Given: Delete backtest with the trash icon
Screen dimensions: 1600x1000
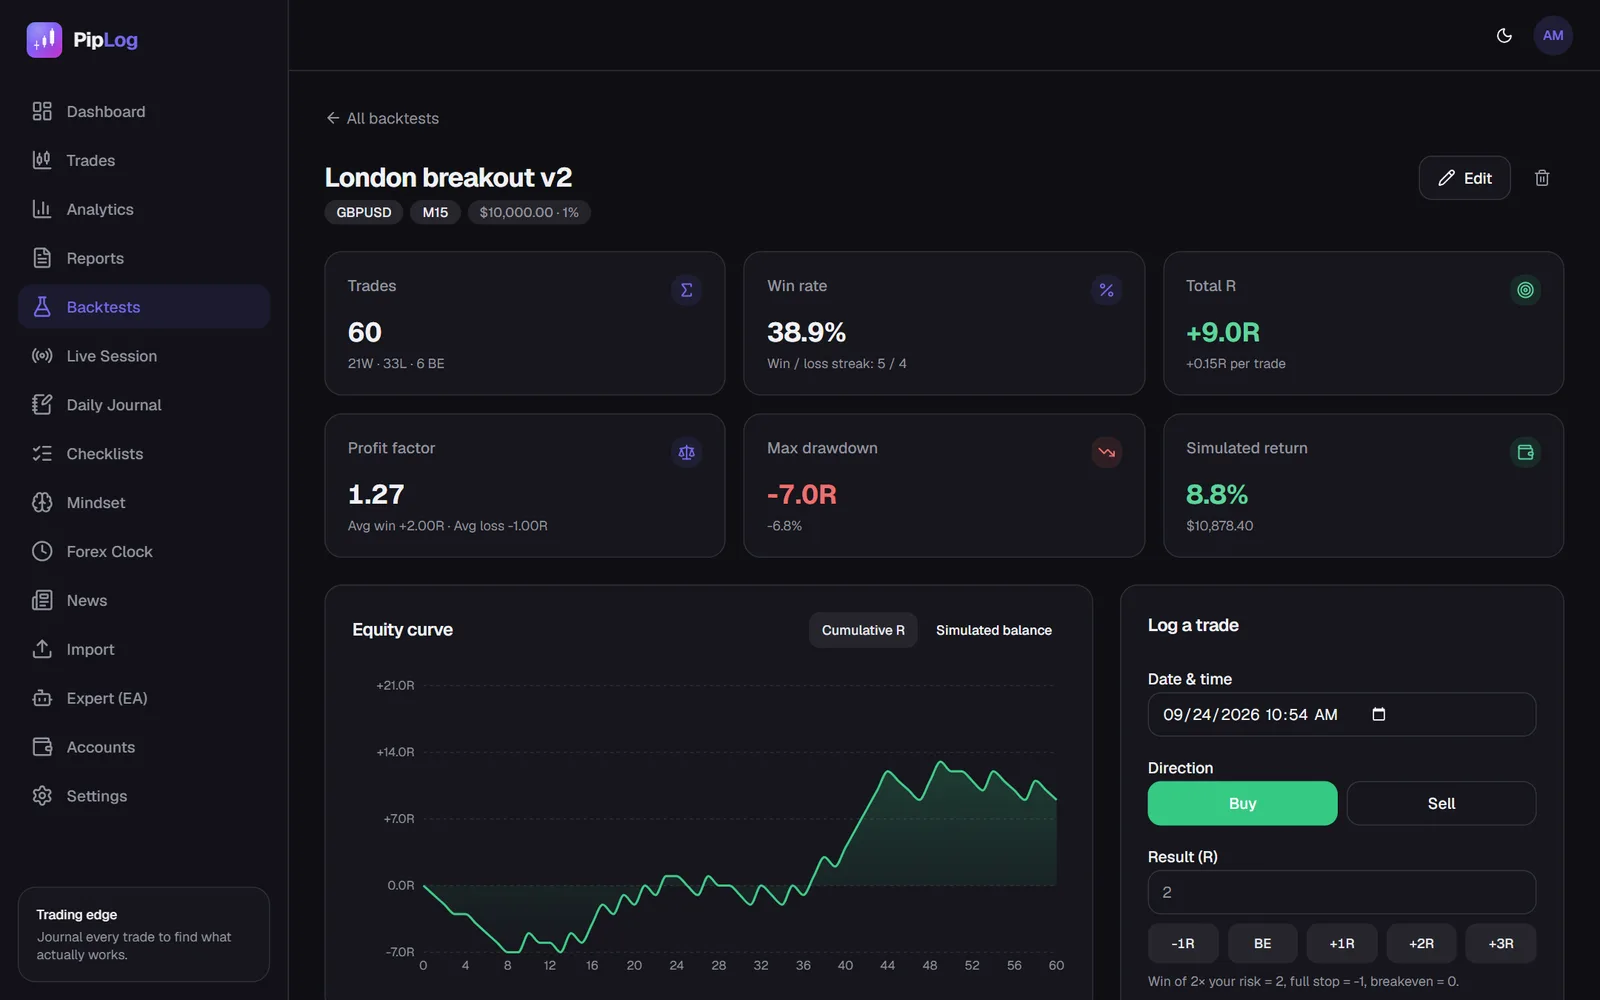Looking at the screenshot, I should pos(1542,178).
